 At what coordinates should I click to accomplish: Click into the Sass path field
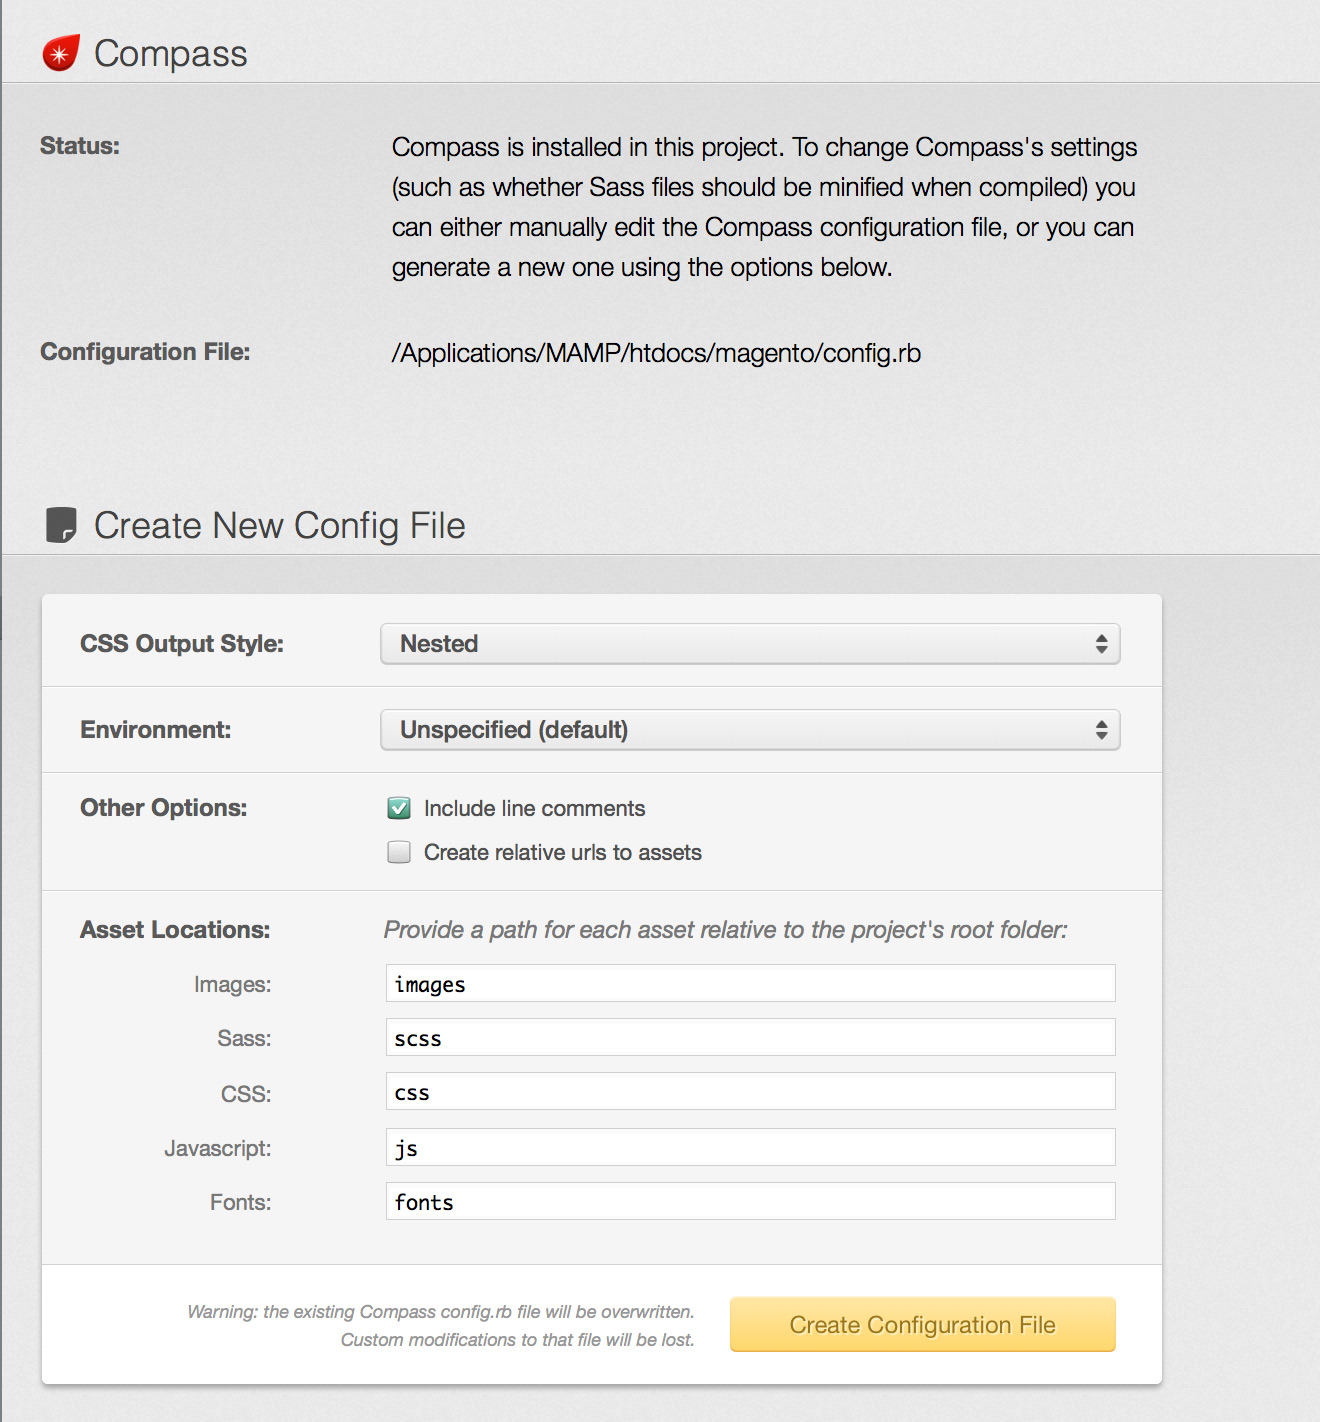[x=750, y=1038]
